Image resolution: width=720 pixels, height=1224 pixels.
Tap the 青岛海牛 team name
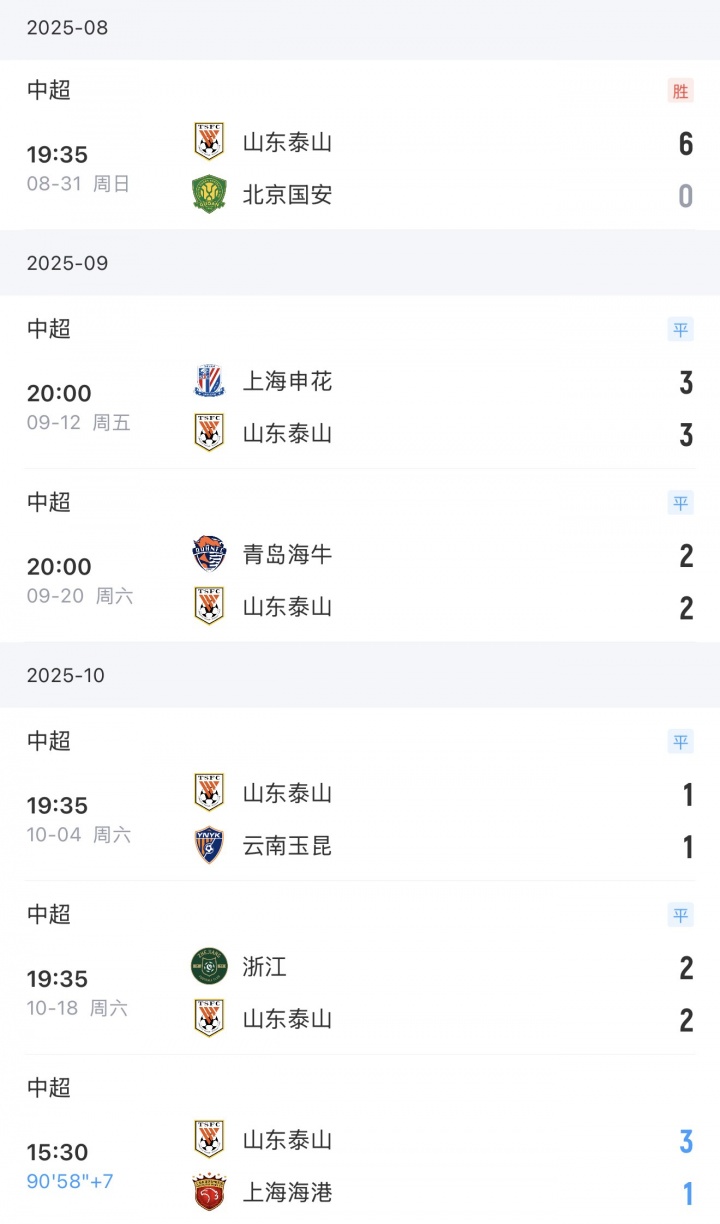[287, 554]
